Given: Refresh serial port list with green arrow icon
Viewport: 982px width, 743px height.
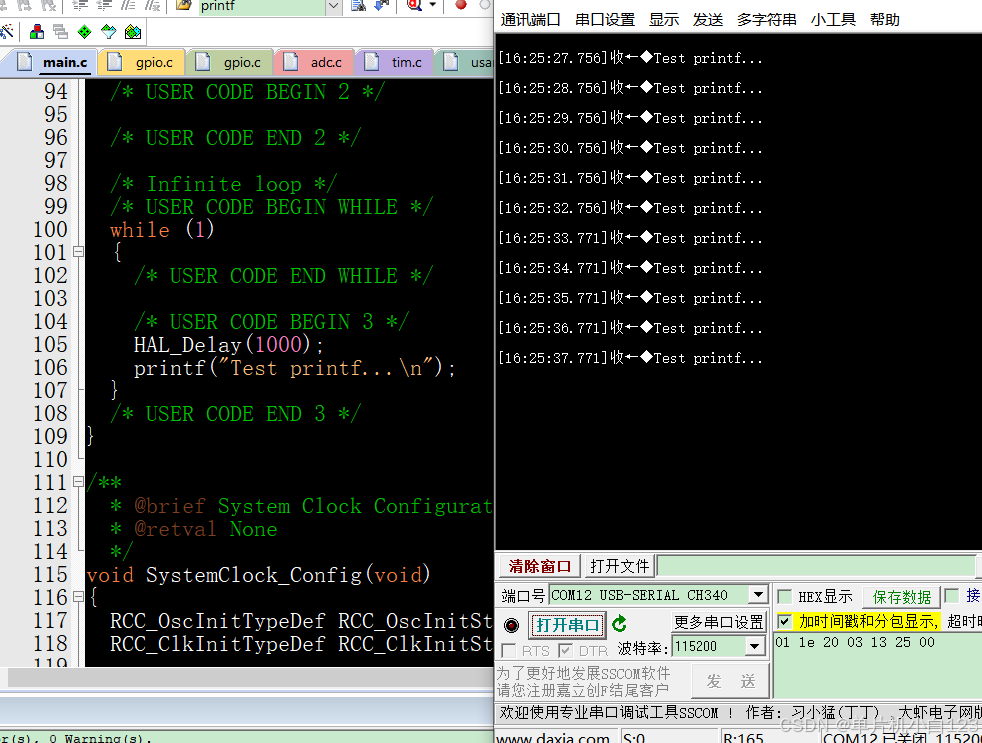Looking at the screenshot, I should click(618, 624).
